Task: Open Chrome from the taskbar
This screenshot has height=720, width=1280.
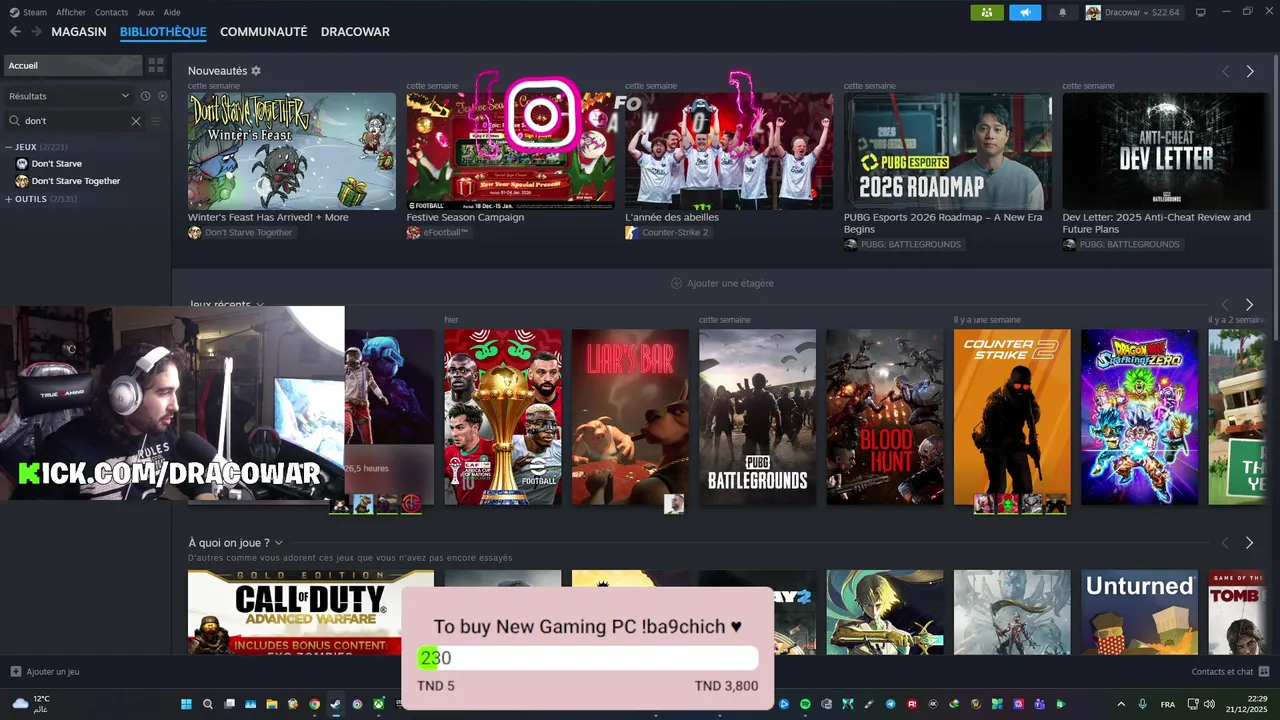Action: (315, 704)
